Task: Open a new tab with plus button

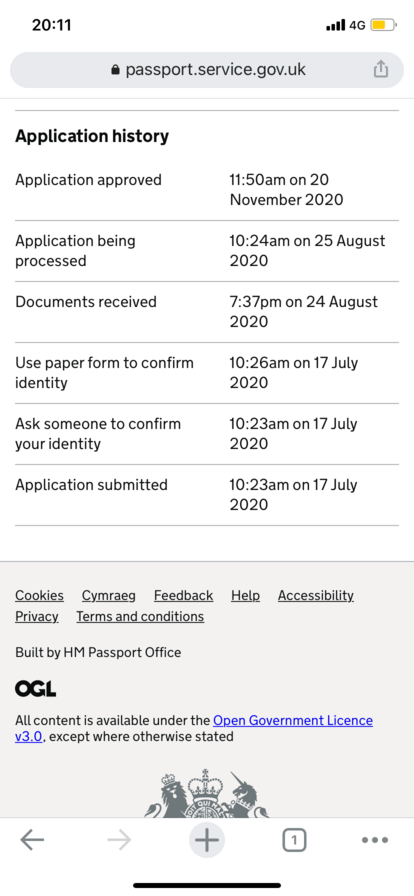Action: [207, 840]
